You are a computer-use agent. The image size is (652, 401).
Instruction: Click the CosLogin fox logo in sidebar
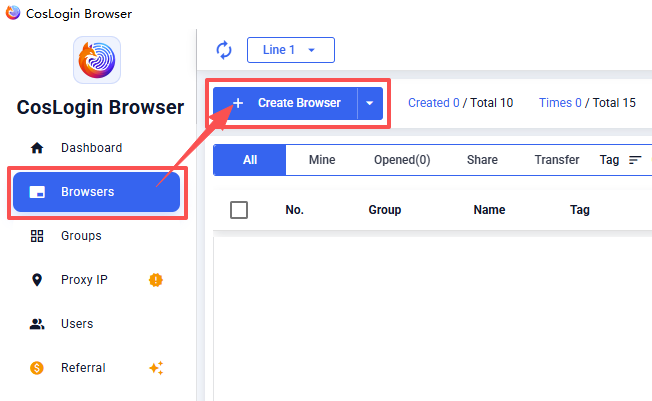pyautogui.click(x=97, y=60)
